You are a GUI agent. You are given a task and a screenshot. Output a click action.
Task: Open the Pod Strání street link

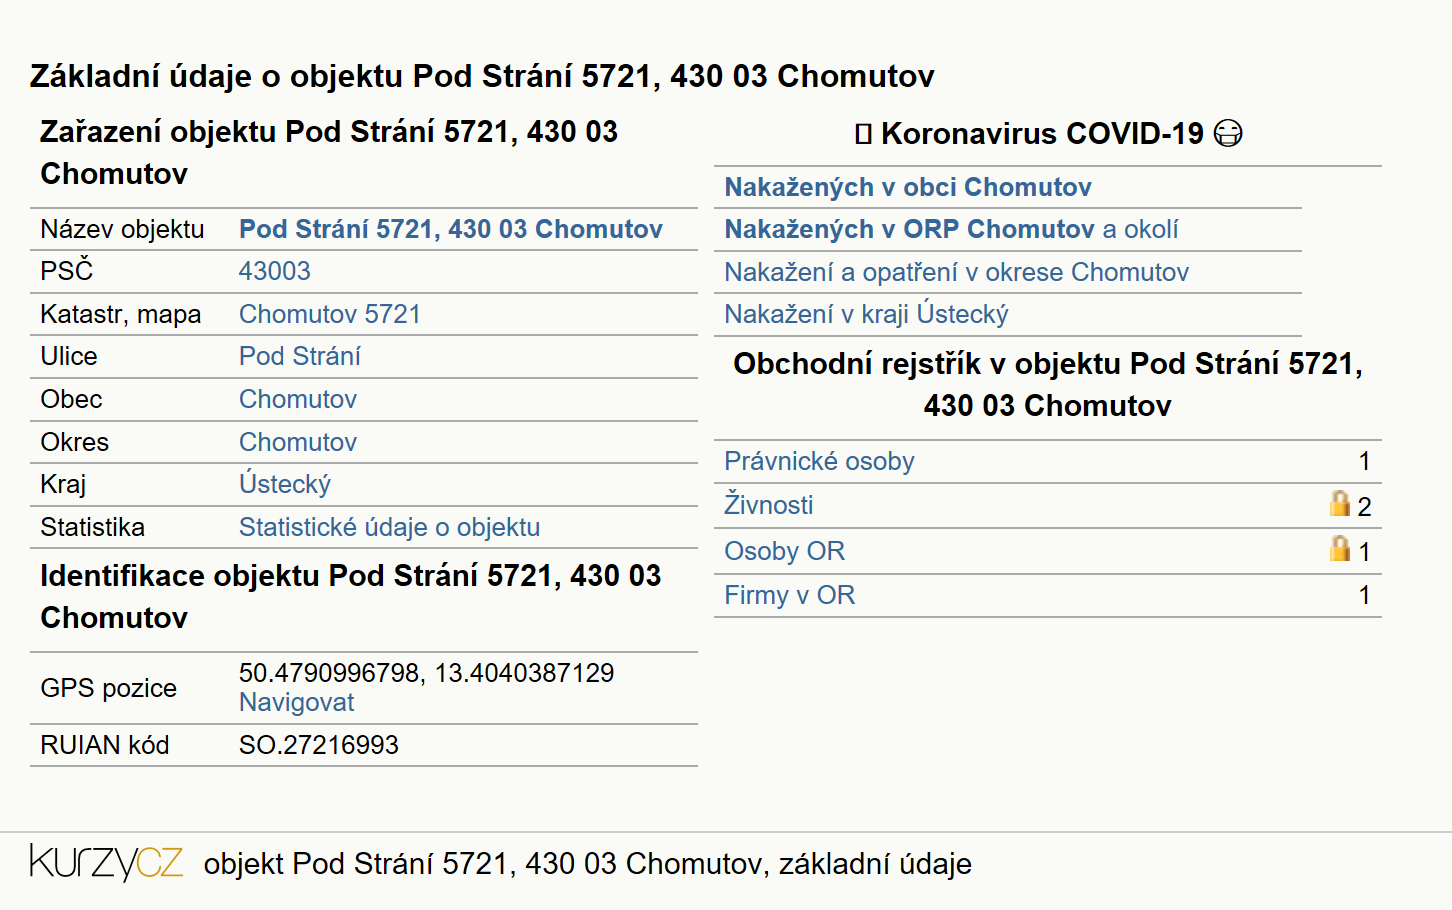coord(300,356)
